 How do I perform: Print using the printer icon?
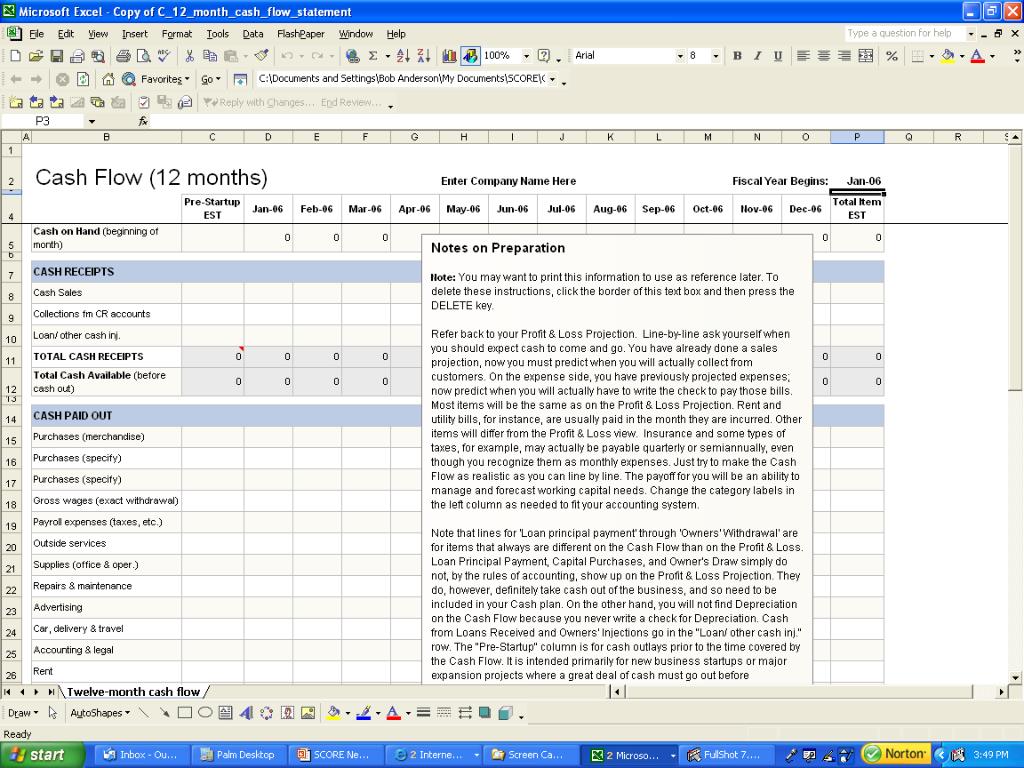(123, 56)
